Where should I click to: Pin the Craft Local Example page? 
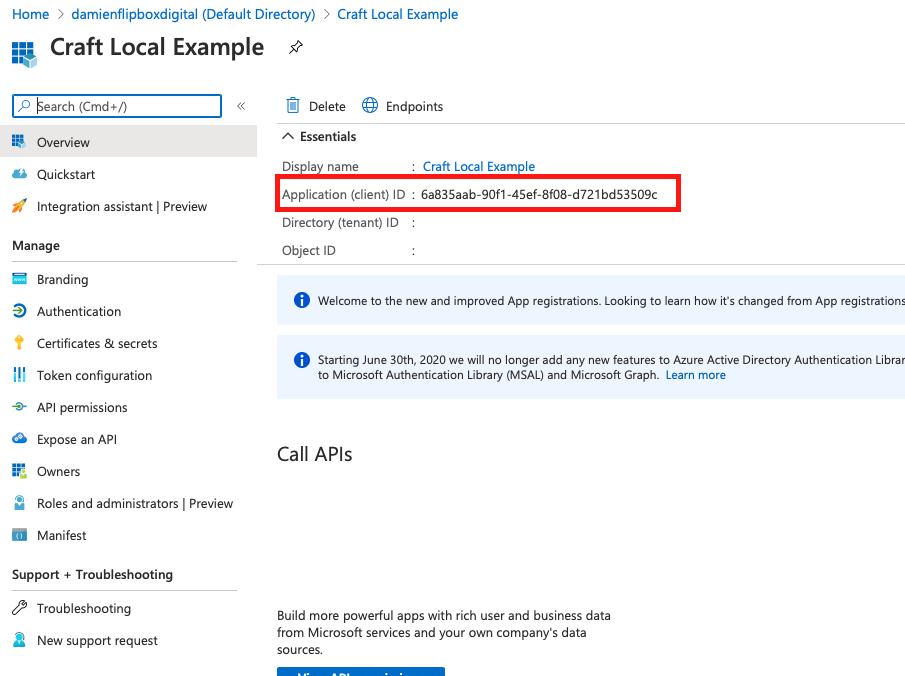[296, 47]
